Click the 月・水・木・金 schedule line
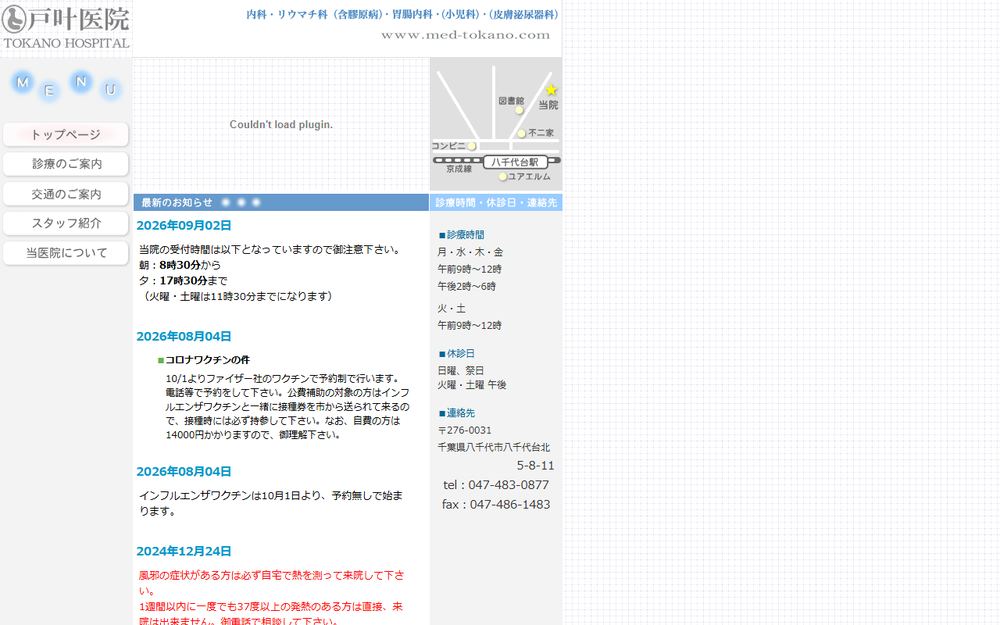This screenshot has width=1000, height=625. [x=470, y=252]
